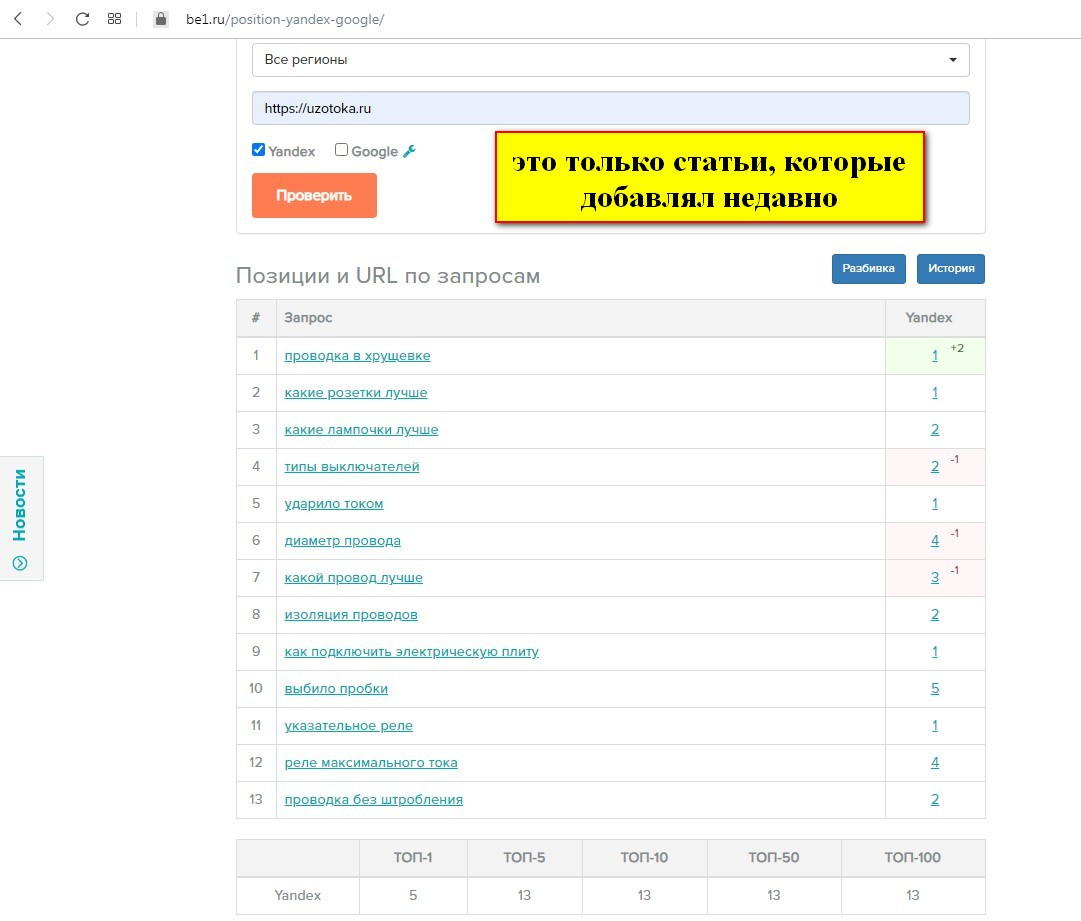Open query ударило током
Viewport: 1081px width, 921px height.
[334, 504]
